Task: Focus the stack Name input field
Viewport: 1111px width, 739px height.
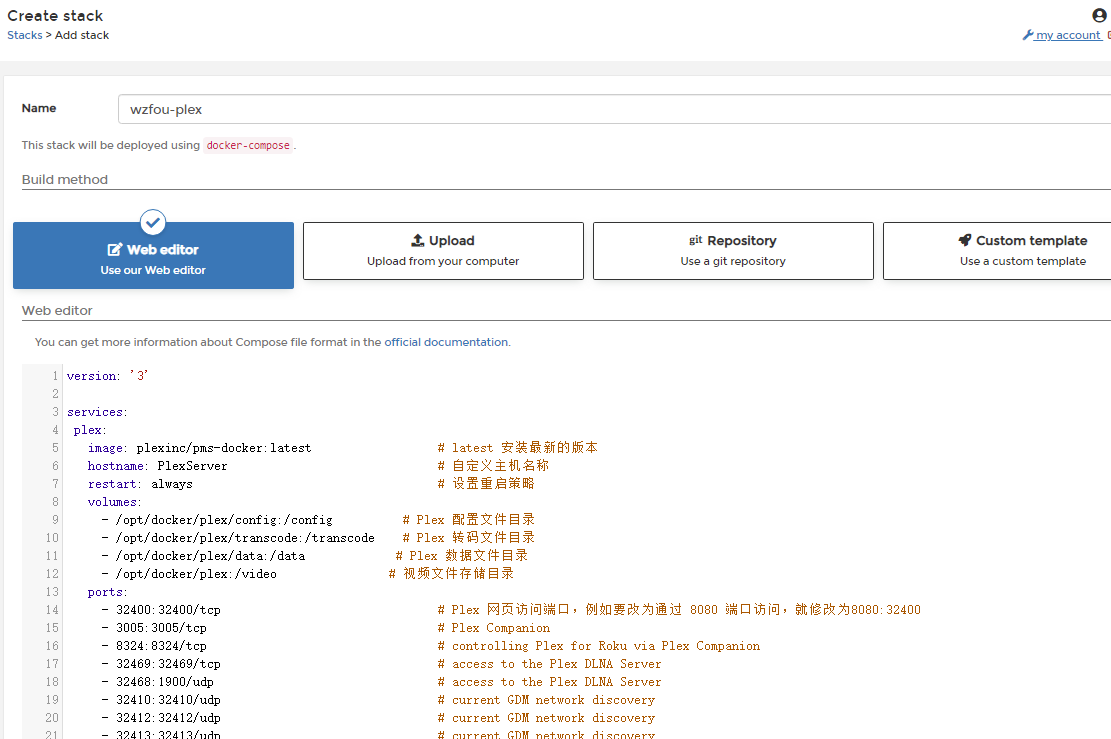Action: pyautogui.click(x=614, y=109)
